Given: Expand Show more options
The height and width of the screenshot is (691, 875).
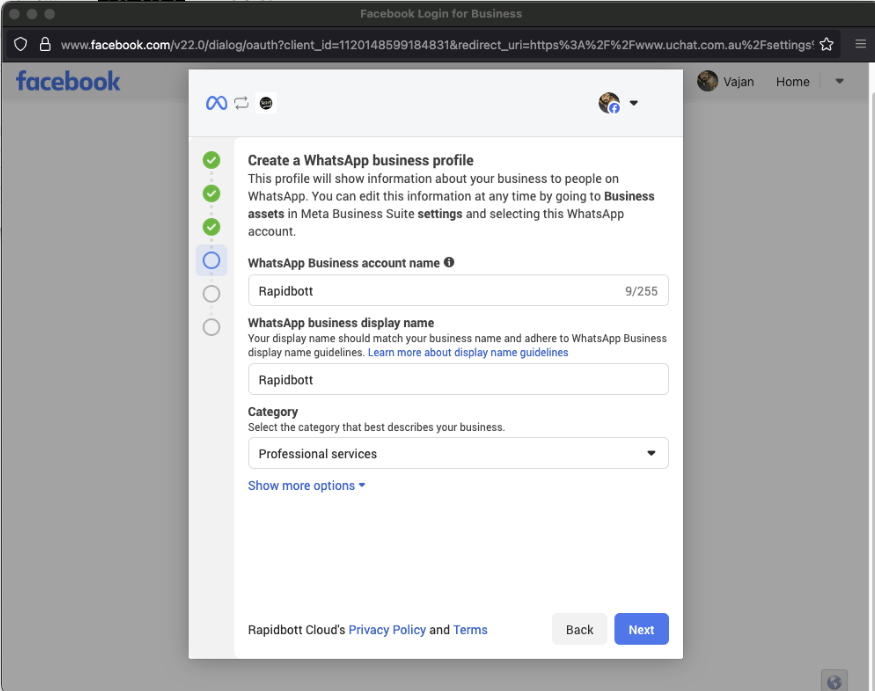Looking at the screenshot, I should click(x=306, y=486).
